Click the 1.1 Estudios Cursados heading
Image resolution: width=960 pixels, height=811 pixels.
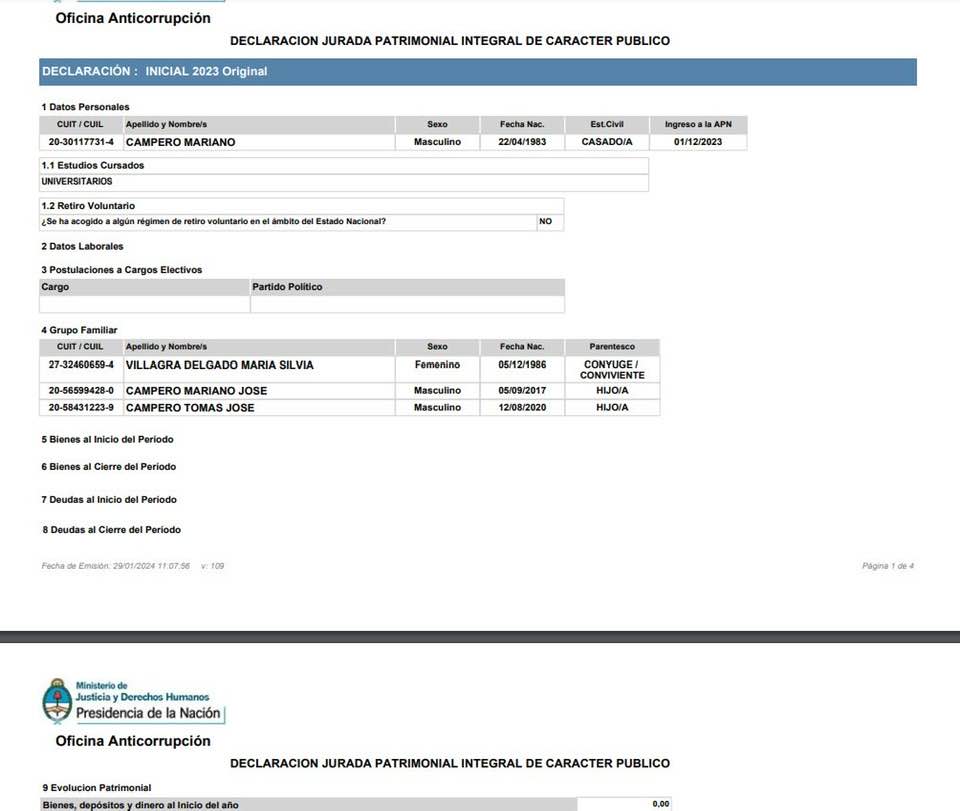(92, 165)
